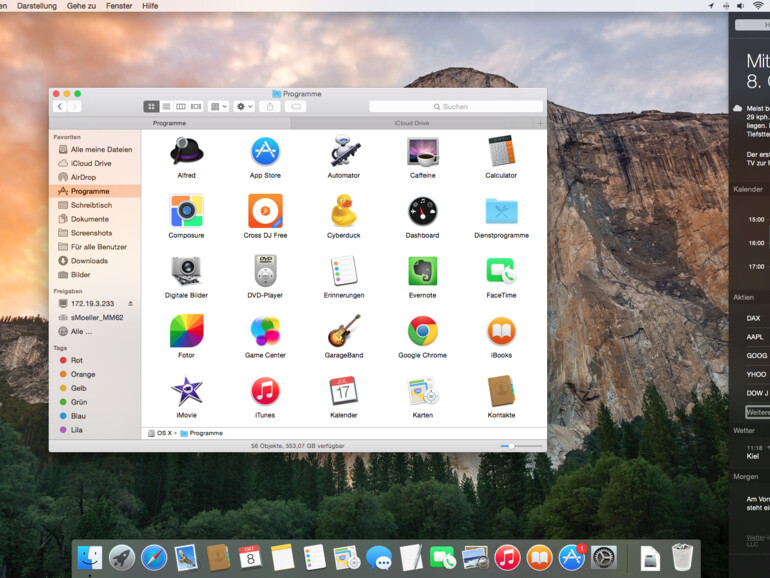Open the Hilfe menu
This screenshot has height=578, width=770.
click(150, 6)
